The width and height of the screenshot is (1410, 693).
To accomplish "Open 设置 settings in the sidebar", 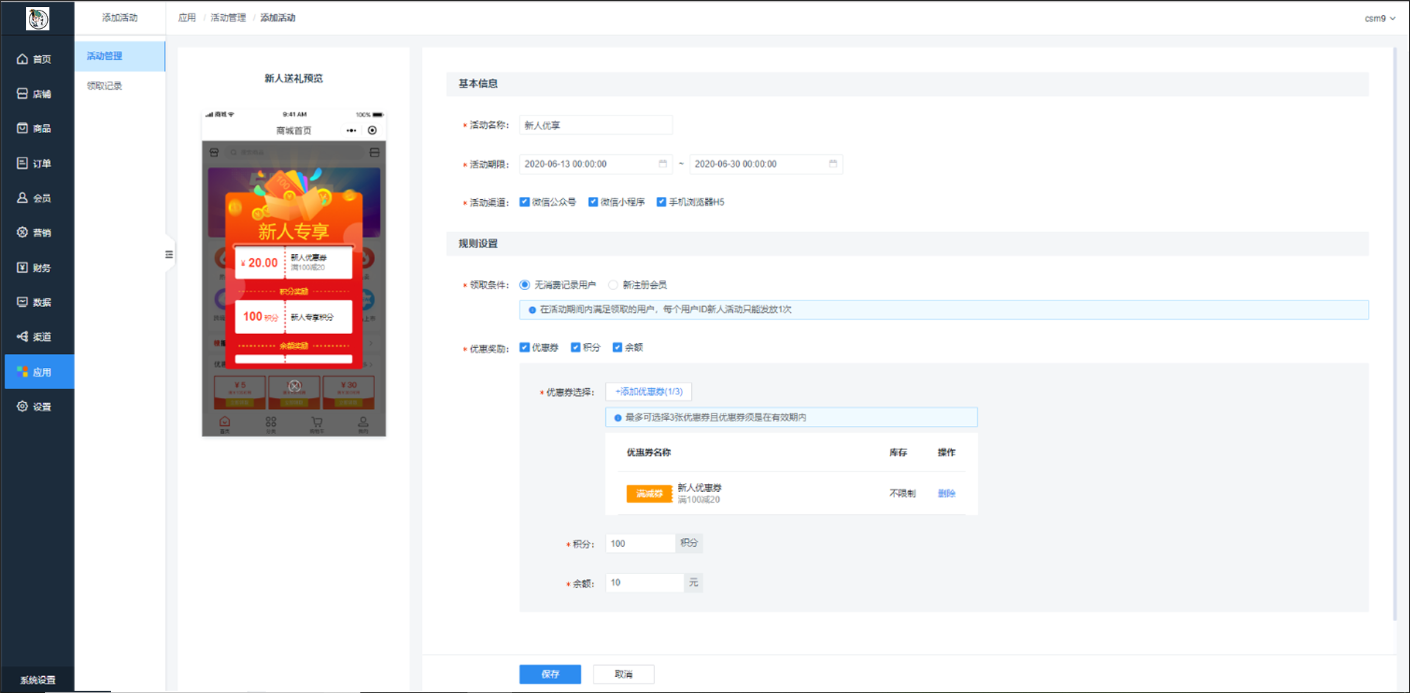I will [36, 407].
